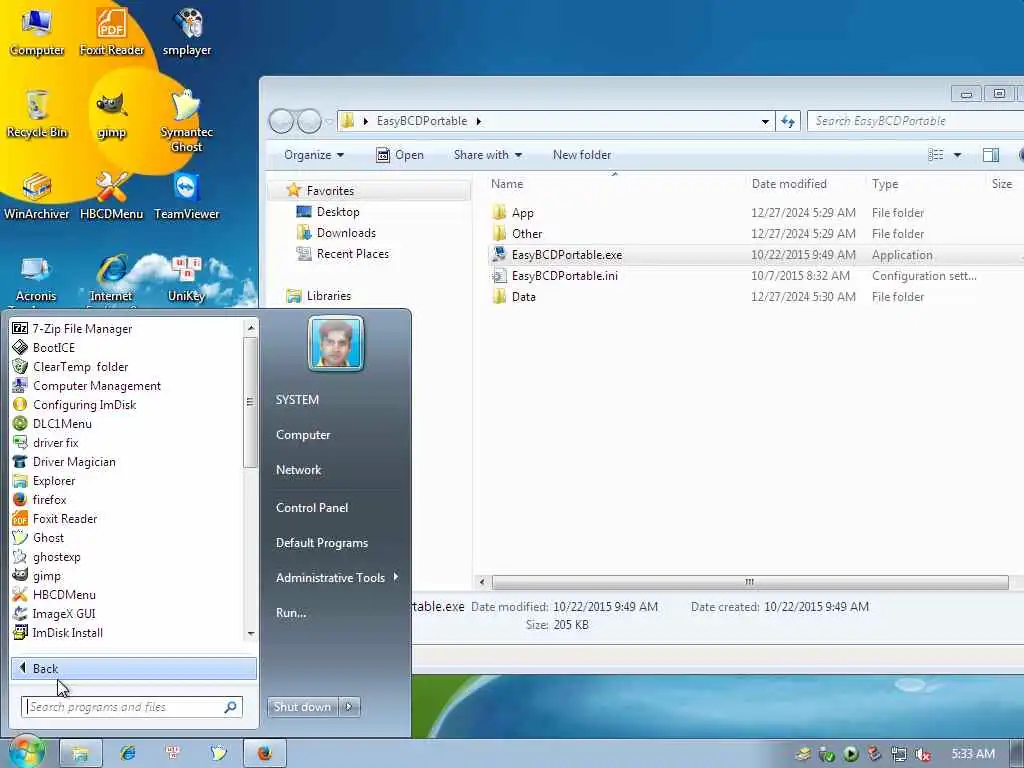
Task: Select the HBCDMenu desktop shortcut
Action: (112, 196)
